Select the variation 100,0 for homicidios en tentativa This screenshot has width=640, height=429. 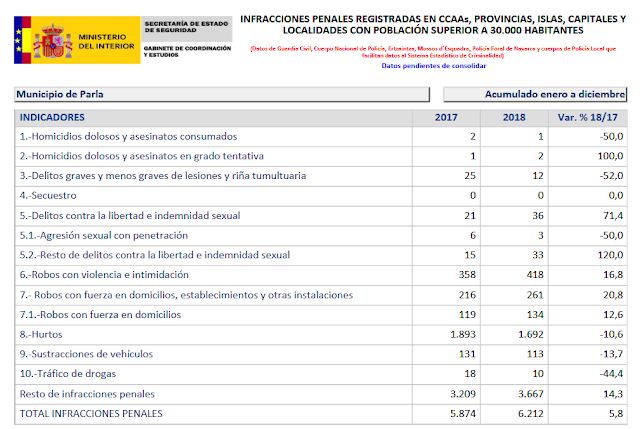611,156
